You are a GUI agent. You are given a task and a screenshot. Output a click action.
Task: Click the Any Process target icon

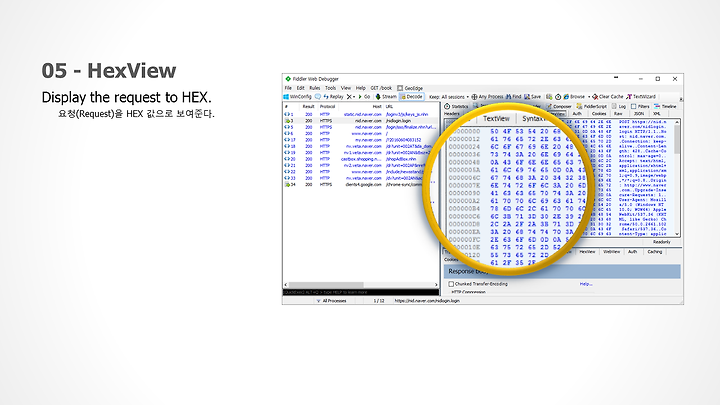click(474, 97)
